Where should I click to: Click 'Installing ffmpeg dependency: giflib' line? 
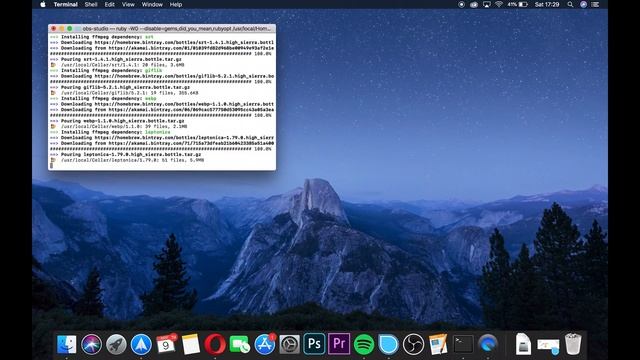106,70
